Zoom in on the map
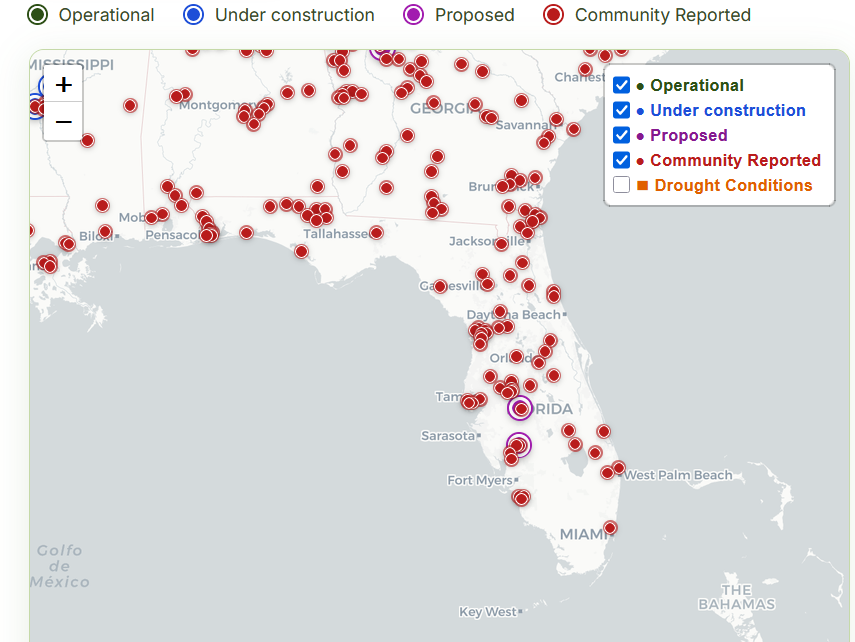855x642 pixels. tap(64, 85)
